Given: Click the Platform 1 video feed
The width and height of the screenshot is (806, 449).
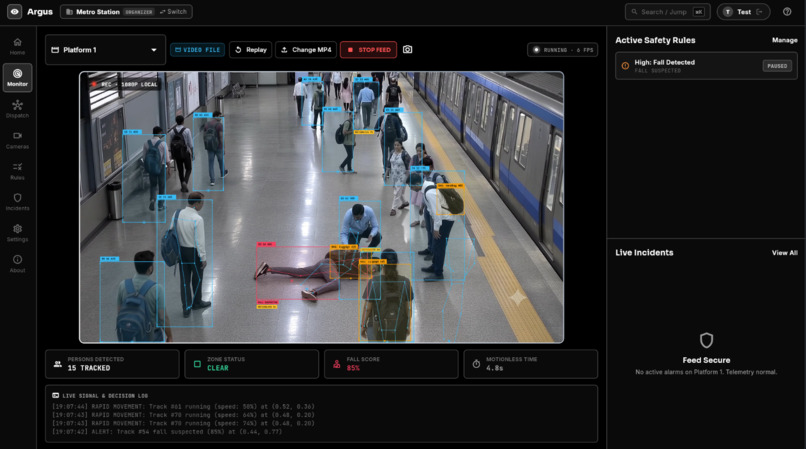Looking at the screenshot, I should pyautogui.click(x=321, y=207).
